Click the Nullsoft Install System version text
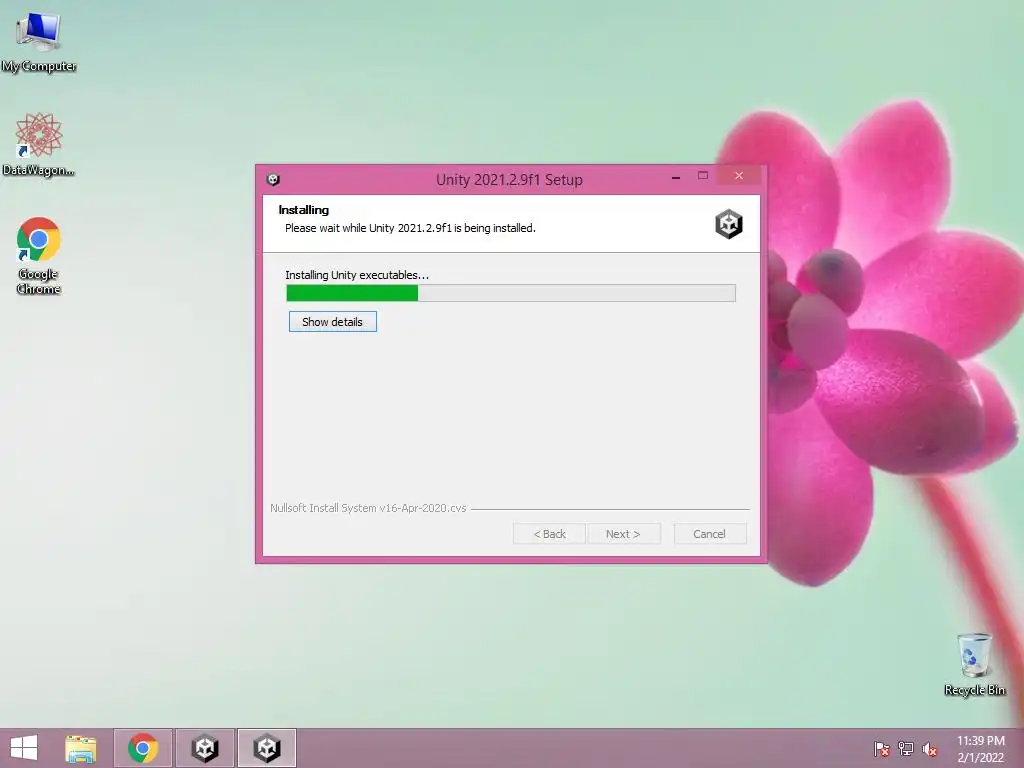Screen dimensions: 1024x768 pos(368,508)
